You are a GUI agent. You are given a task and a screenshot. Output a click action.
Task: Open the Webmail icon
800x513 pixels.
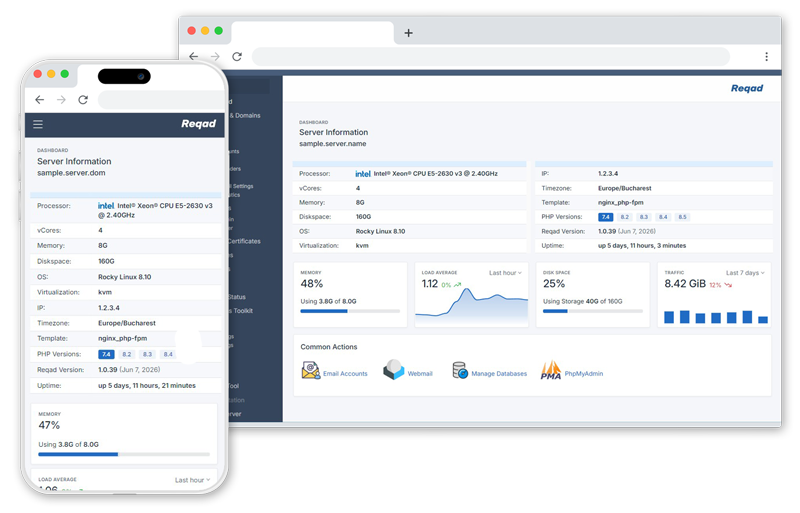pyautogui.click(x=393, y=370)
